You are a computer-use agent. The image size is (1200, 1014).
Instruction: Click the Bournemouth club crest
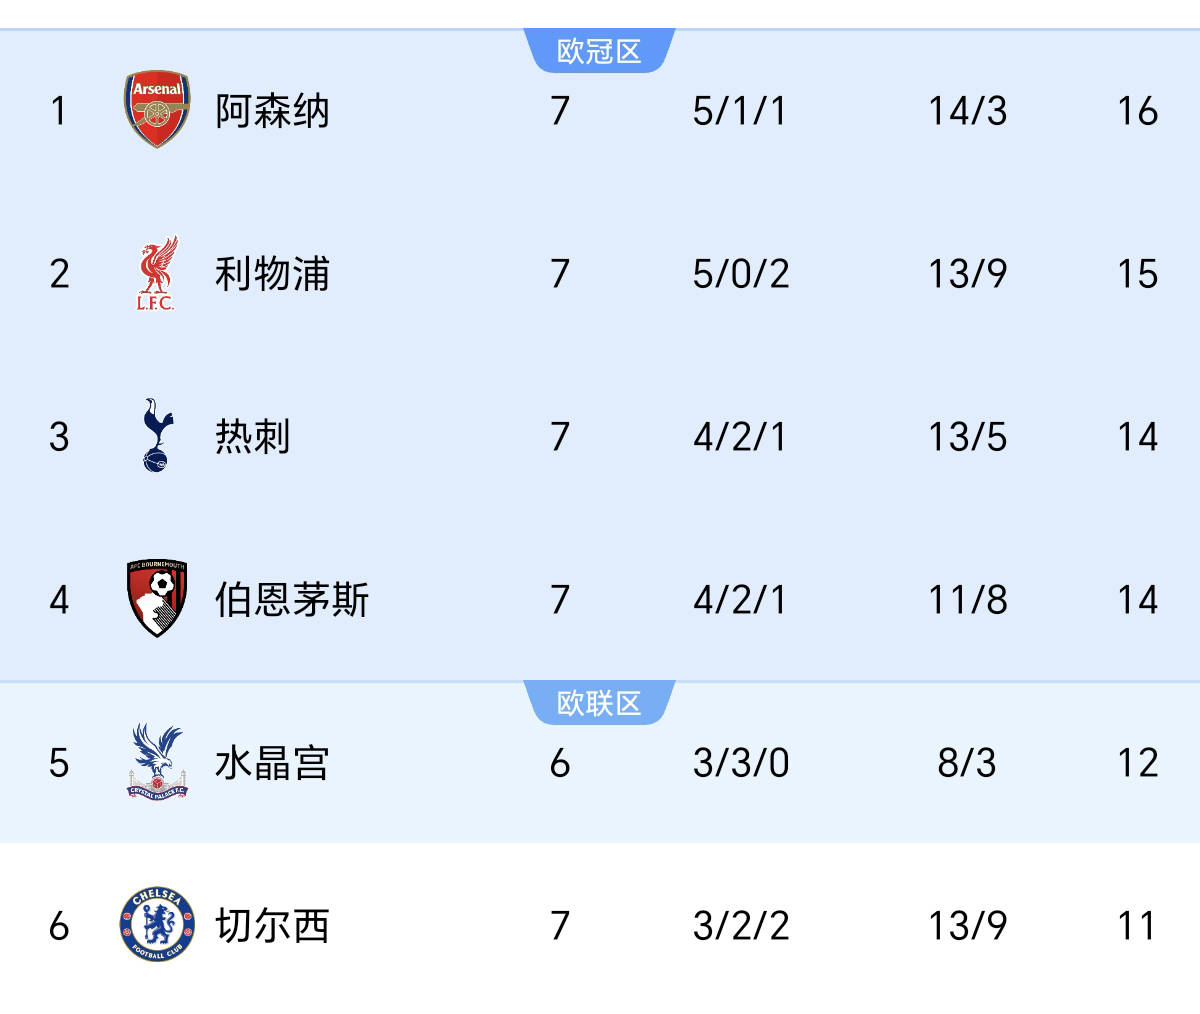157,598
